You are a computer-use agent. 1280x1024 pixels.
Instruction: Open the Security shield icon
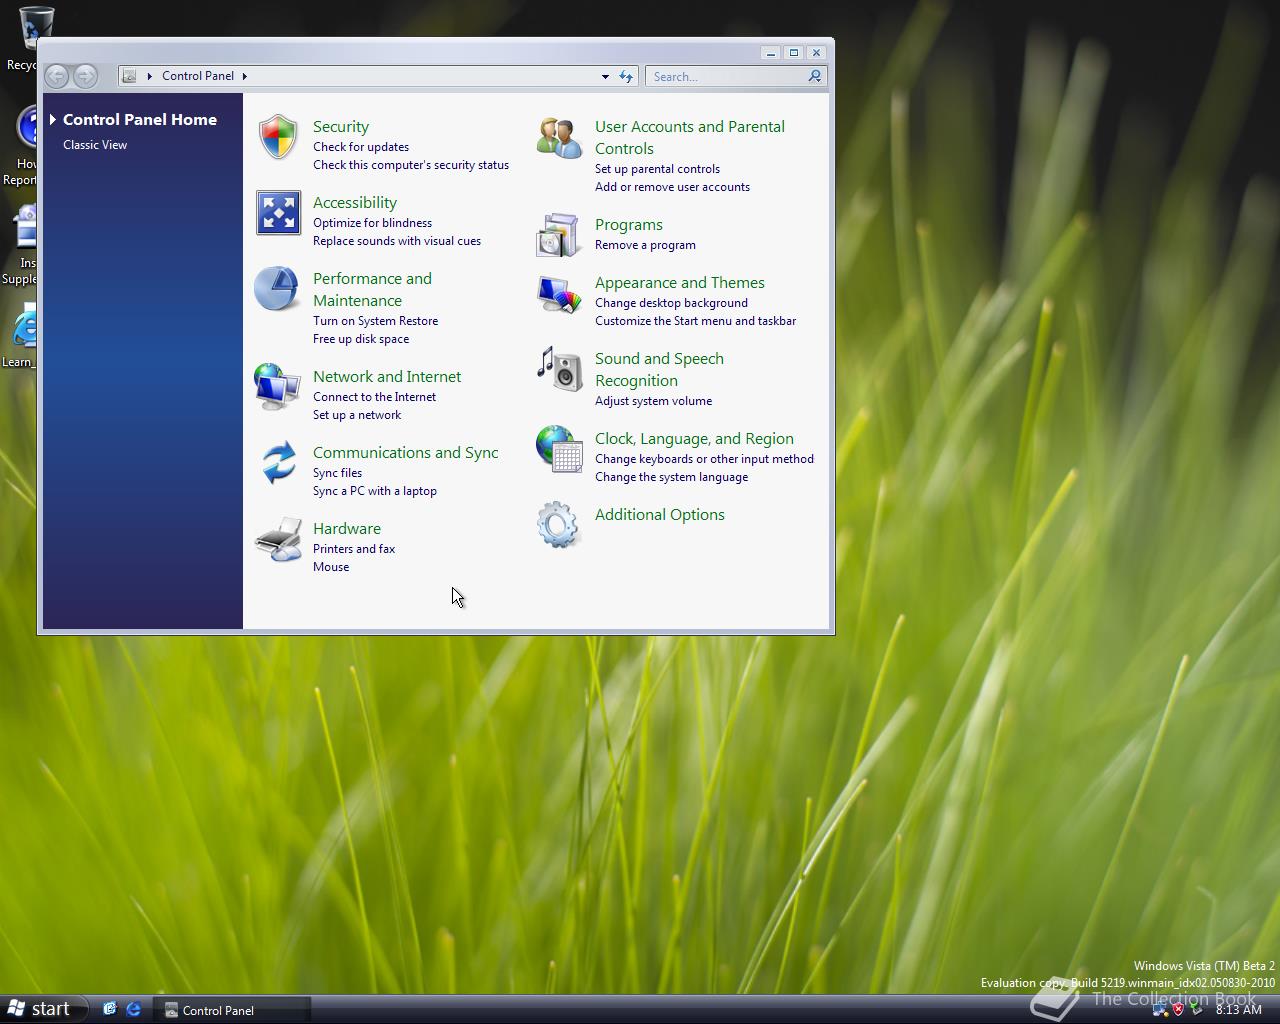click(x=278, y=137)
